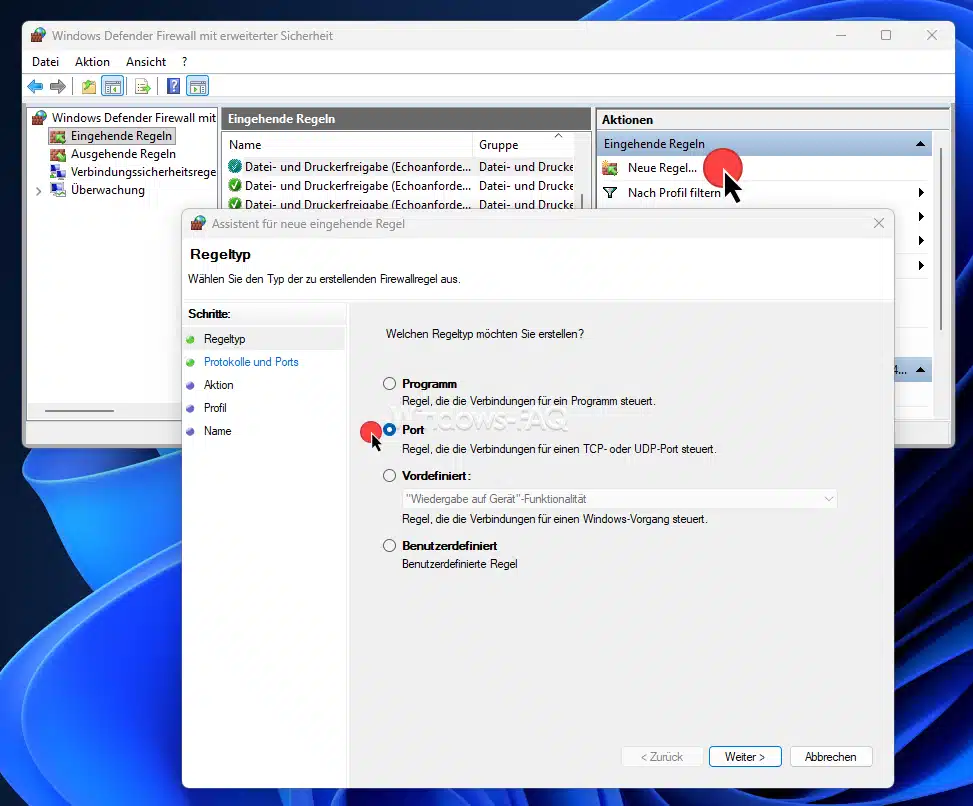Select Verbindungssicherheitsregeln in the tree
The image size is (973, 806).
143,172
